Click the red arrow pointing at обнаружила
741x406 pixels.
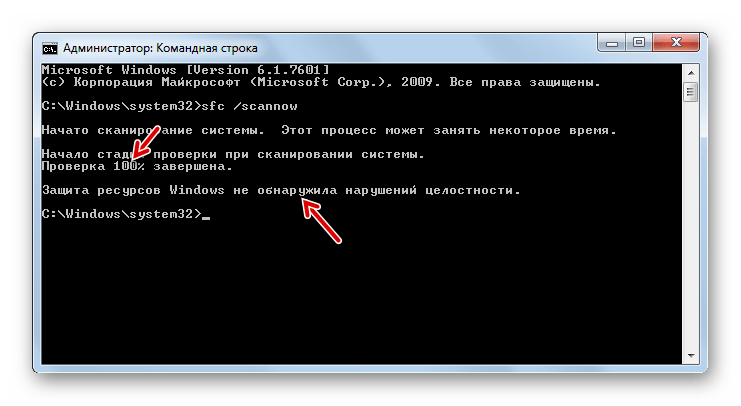tap(321, 221)
